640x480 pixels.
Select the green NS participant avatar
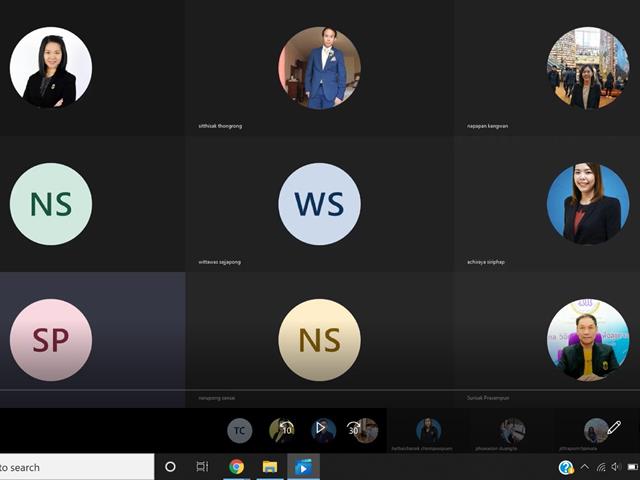[x=51, y=204]
